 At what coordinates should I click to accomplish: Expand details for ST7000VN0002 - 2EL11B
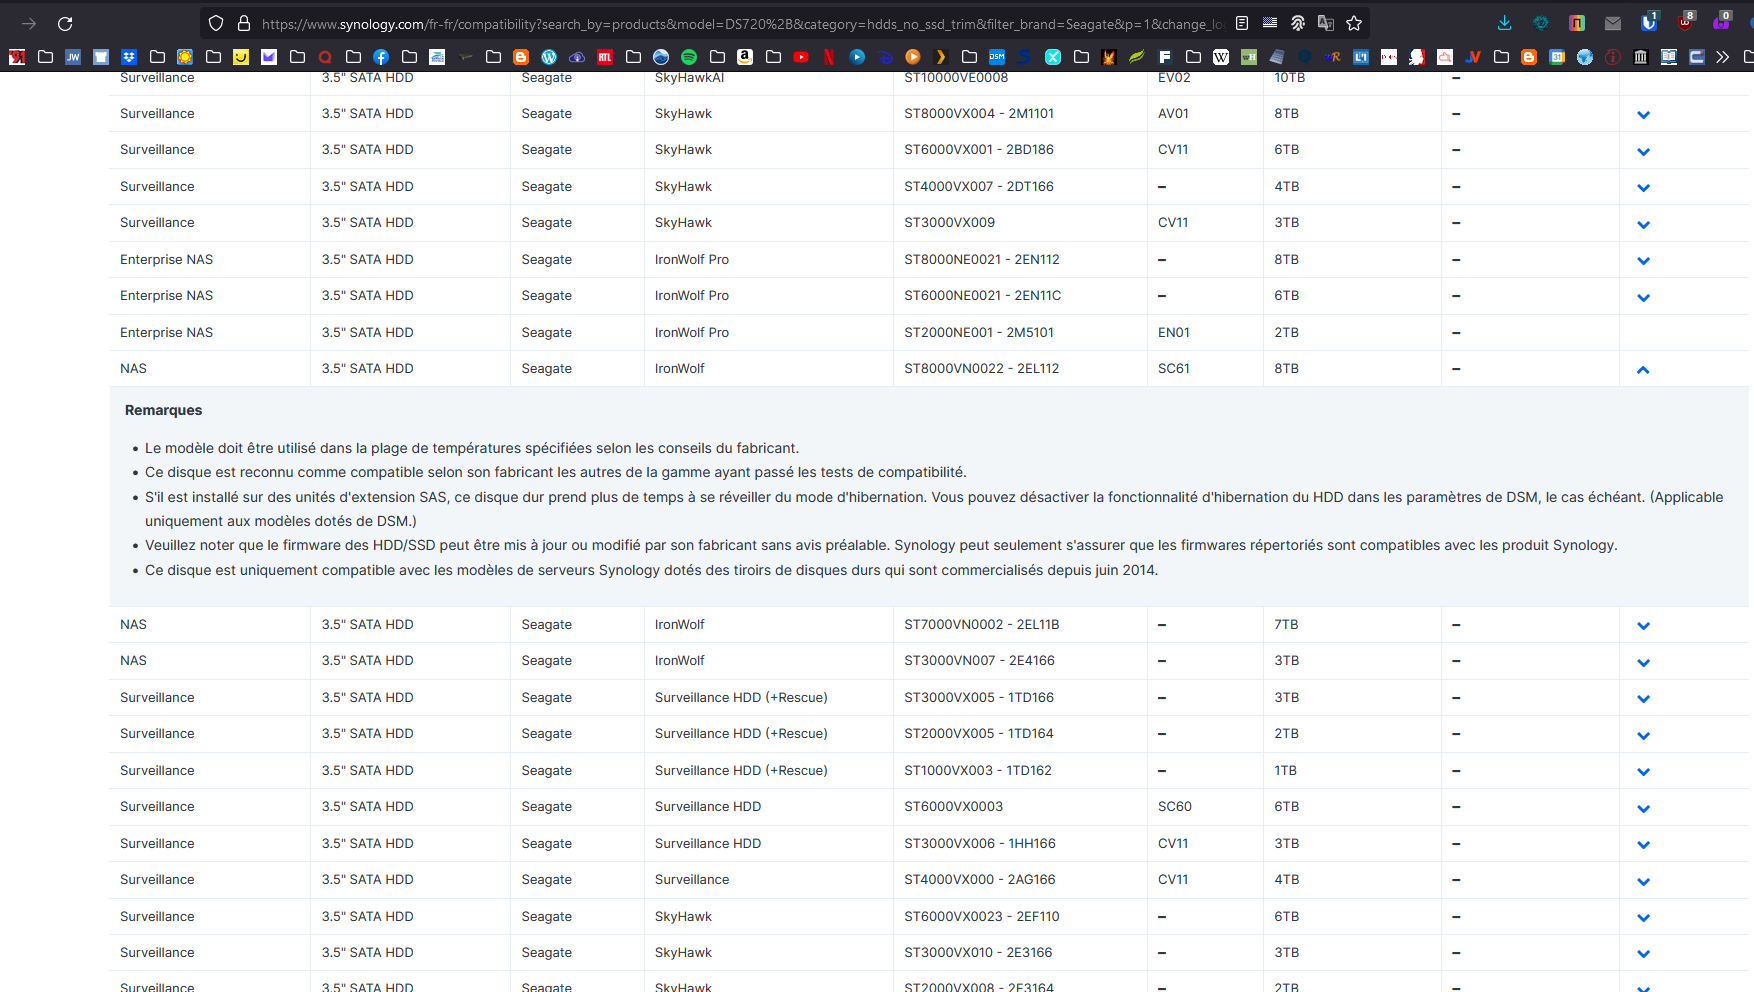click(x=1643, y=625)
